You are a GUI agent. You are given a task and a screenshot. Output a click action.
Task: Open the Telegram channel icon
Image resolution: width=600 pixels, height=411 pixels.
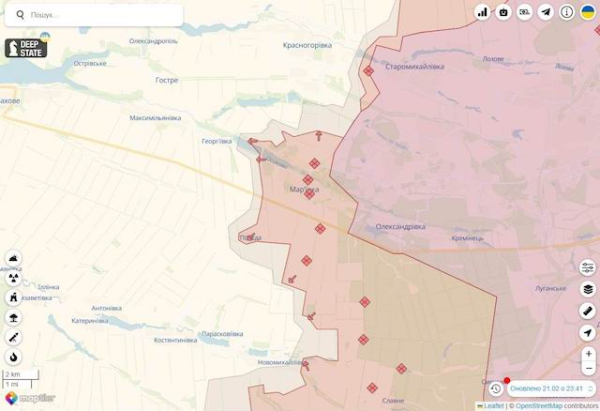(x=545, y=12)
